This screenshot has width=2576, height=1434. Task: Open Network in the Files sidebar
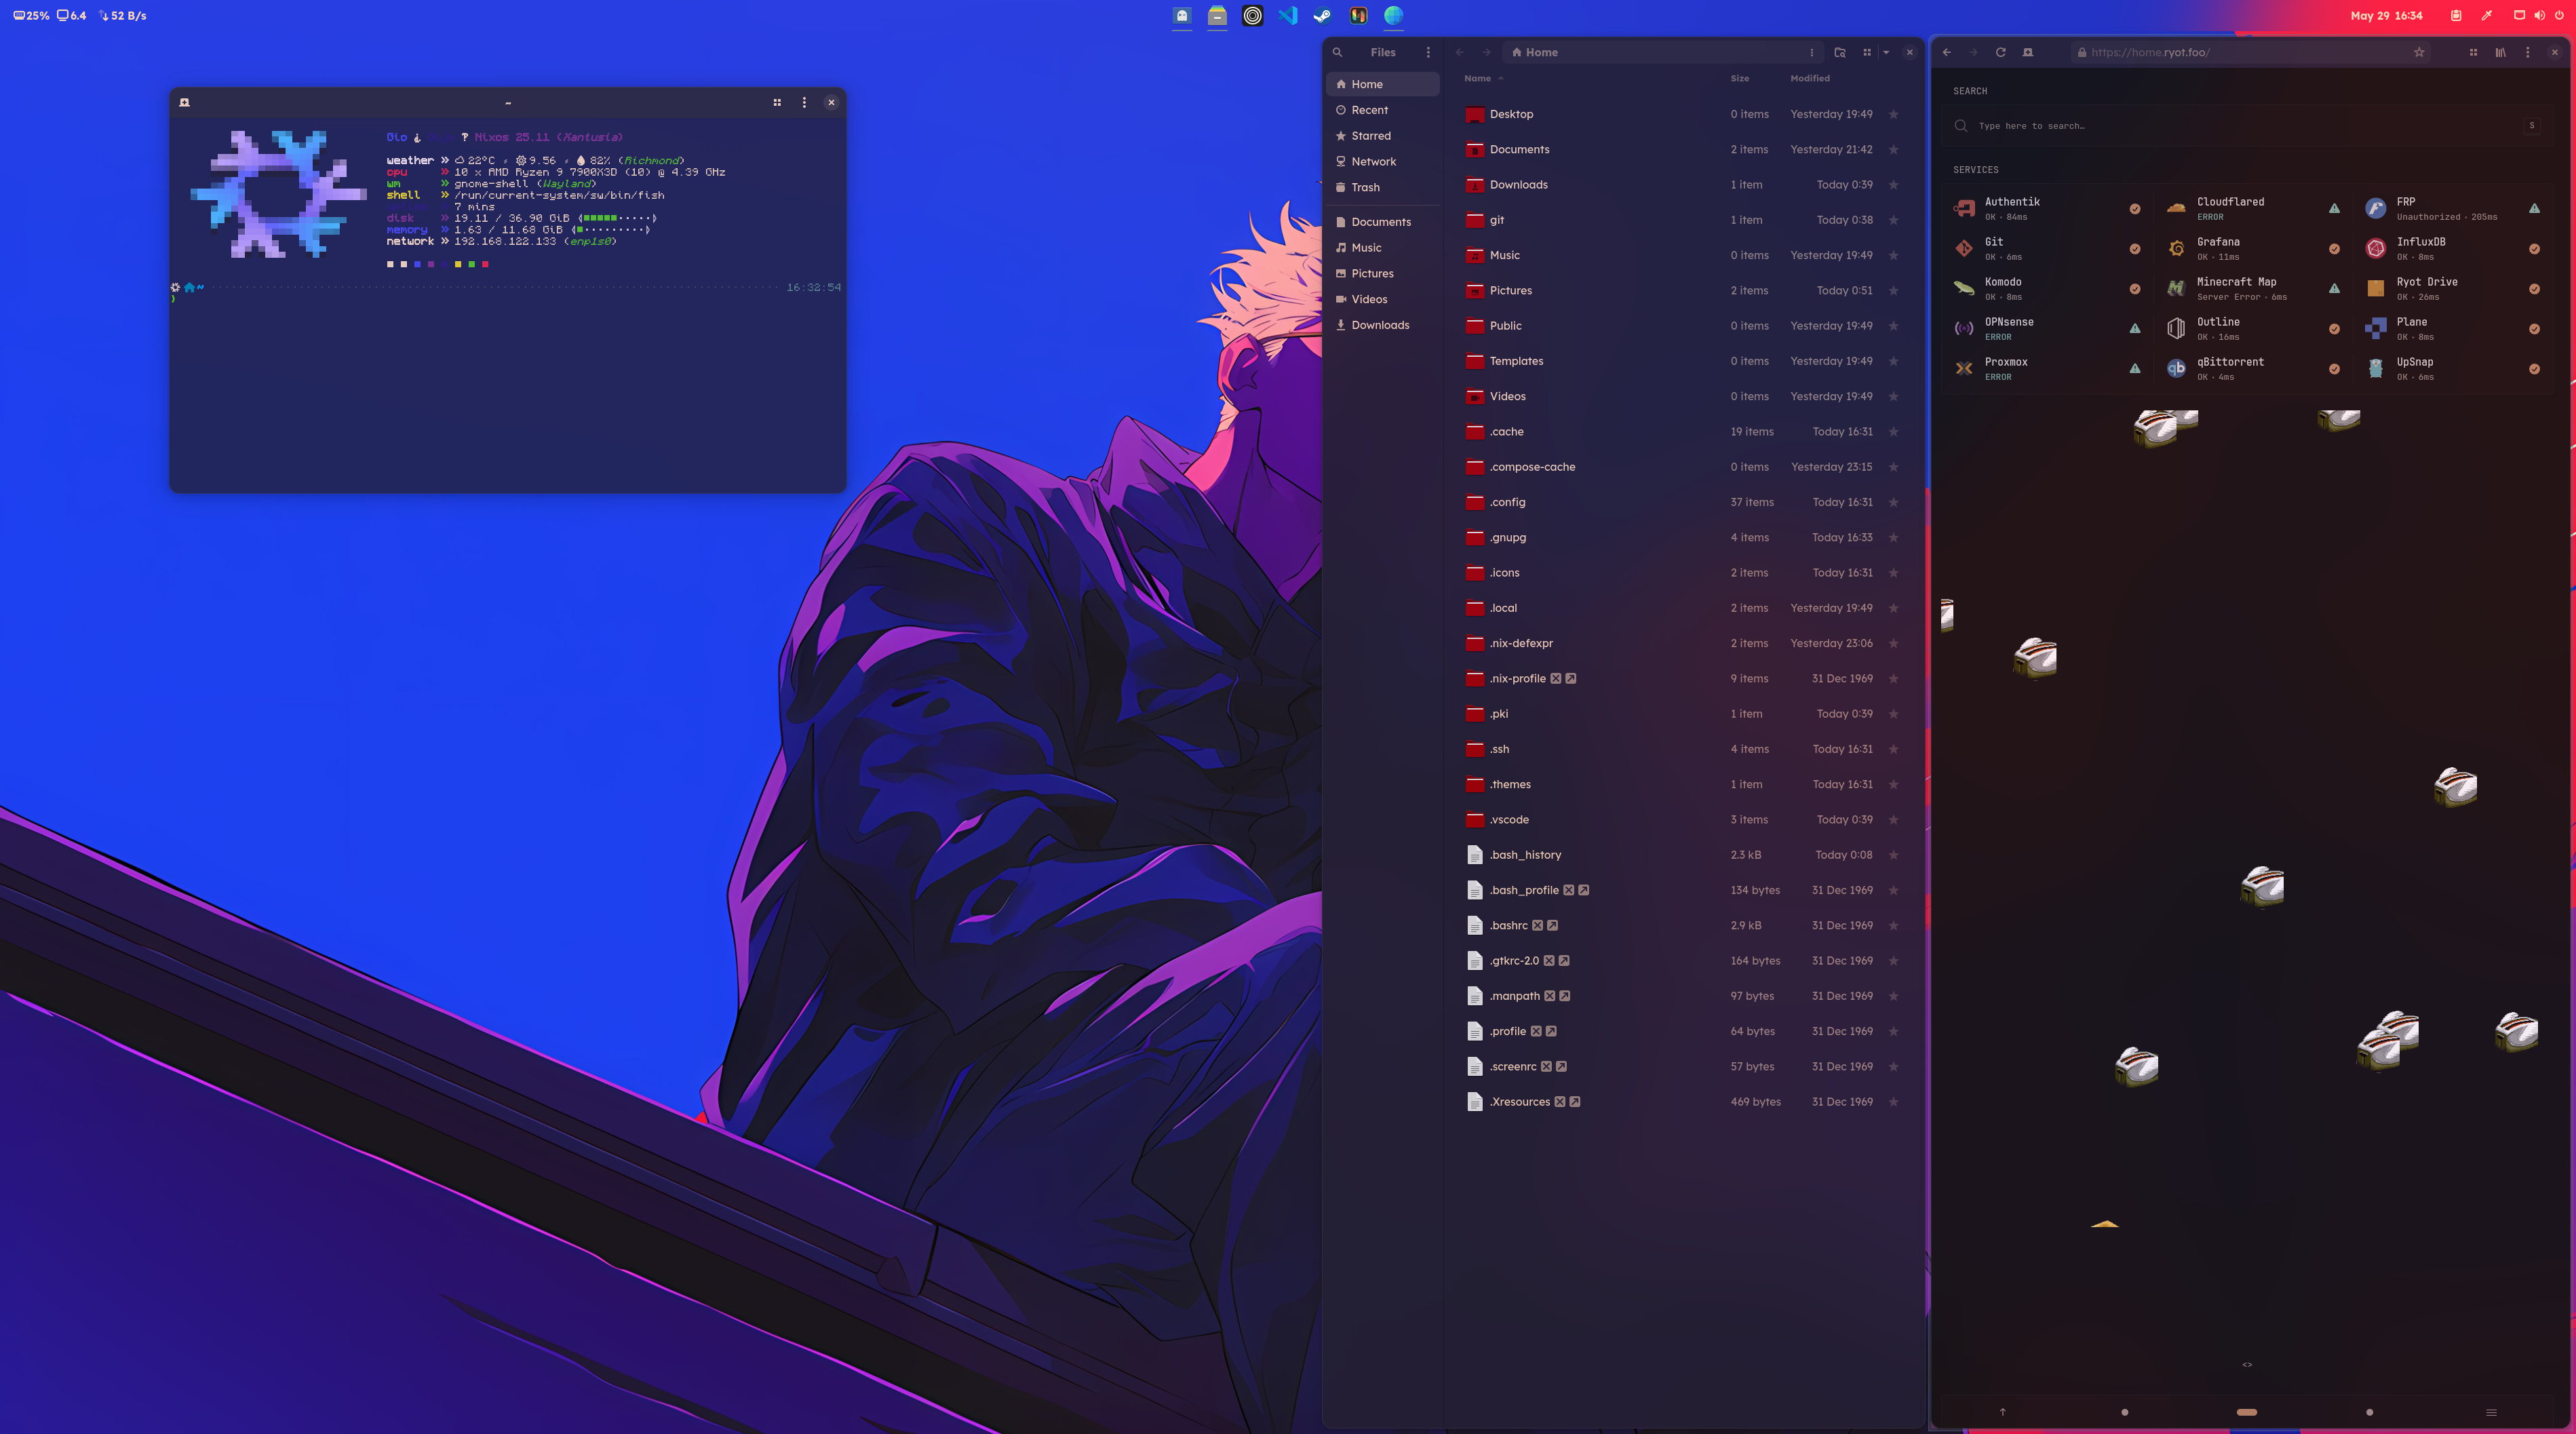click(1382, 161)
